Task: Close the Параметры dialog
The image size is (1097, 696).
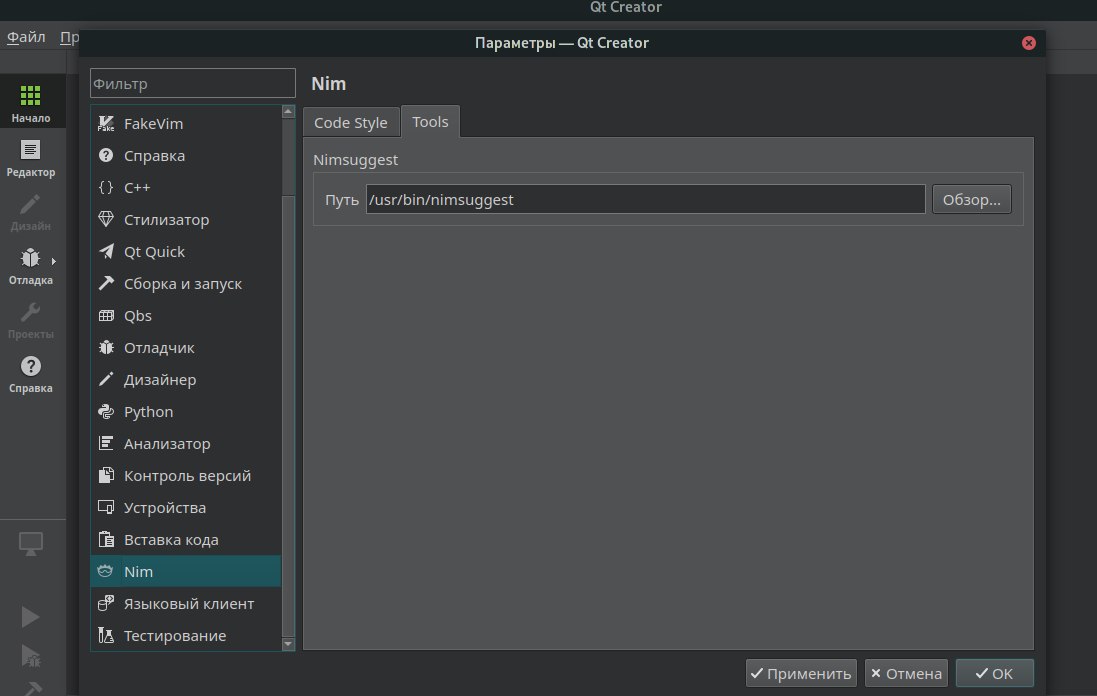Action: pyautogui.click(x=1028, y=43)
